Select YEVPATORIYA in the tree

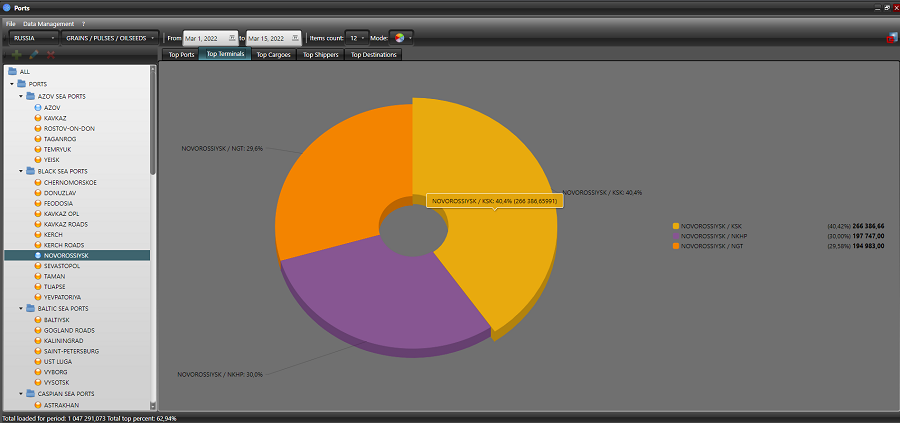coord(62,297)
